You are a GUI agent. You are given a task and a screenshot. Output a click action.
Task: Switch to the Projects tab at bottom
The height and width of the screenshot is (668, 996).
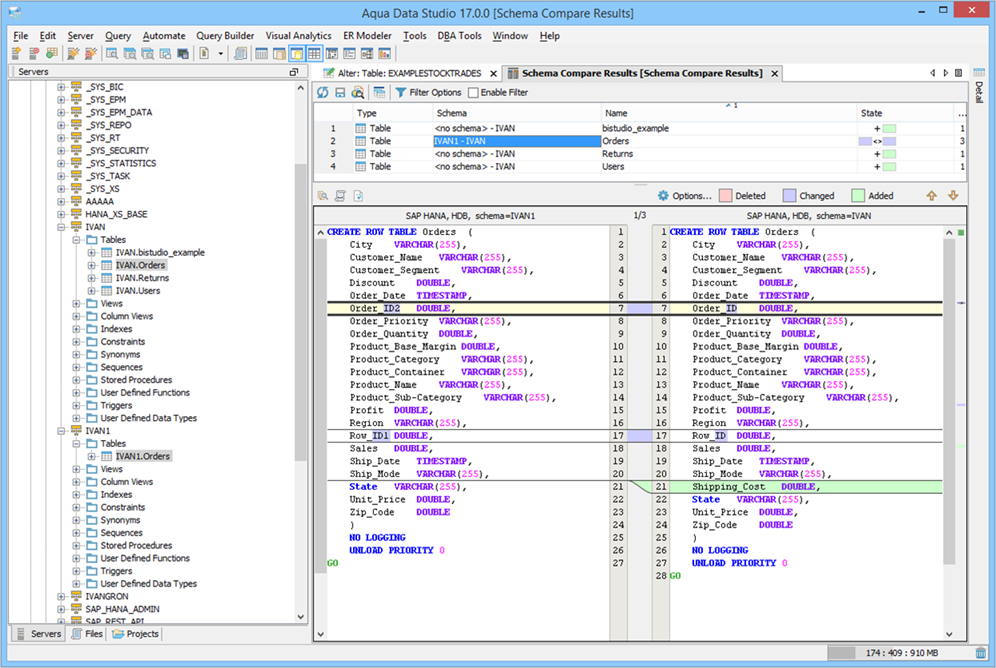click(135, 634)
